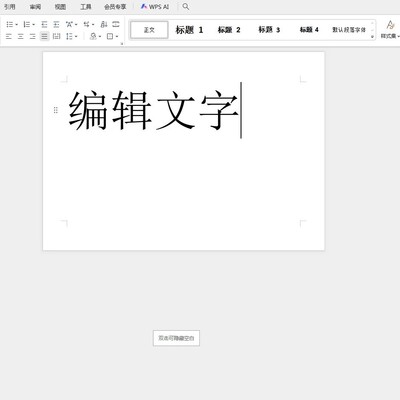Apply 标题 1 heading style
The image size is (400, 400).
189,30
